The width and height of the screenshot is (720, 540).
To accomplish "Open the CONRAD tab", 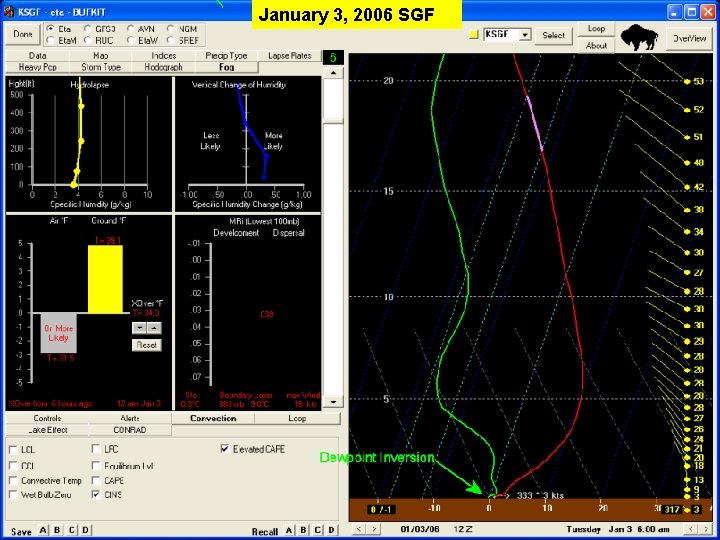I will click(130, 430).
